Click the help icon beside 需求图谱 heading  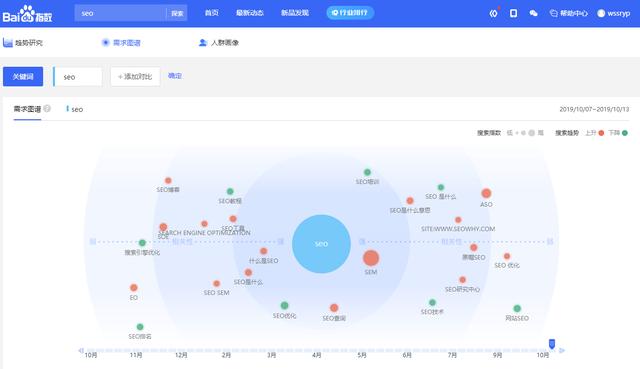click(47, 109)
